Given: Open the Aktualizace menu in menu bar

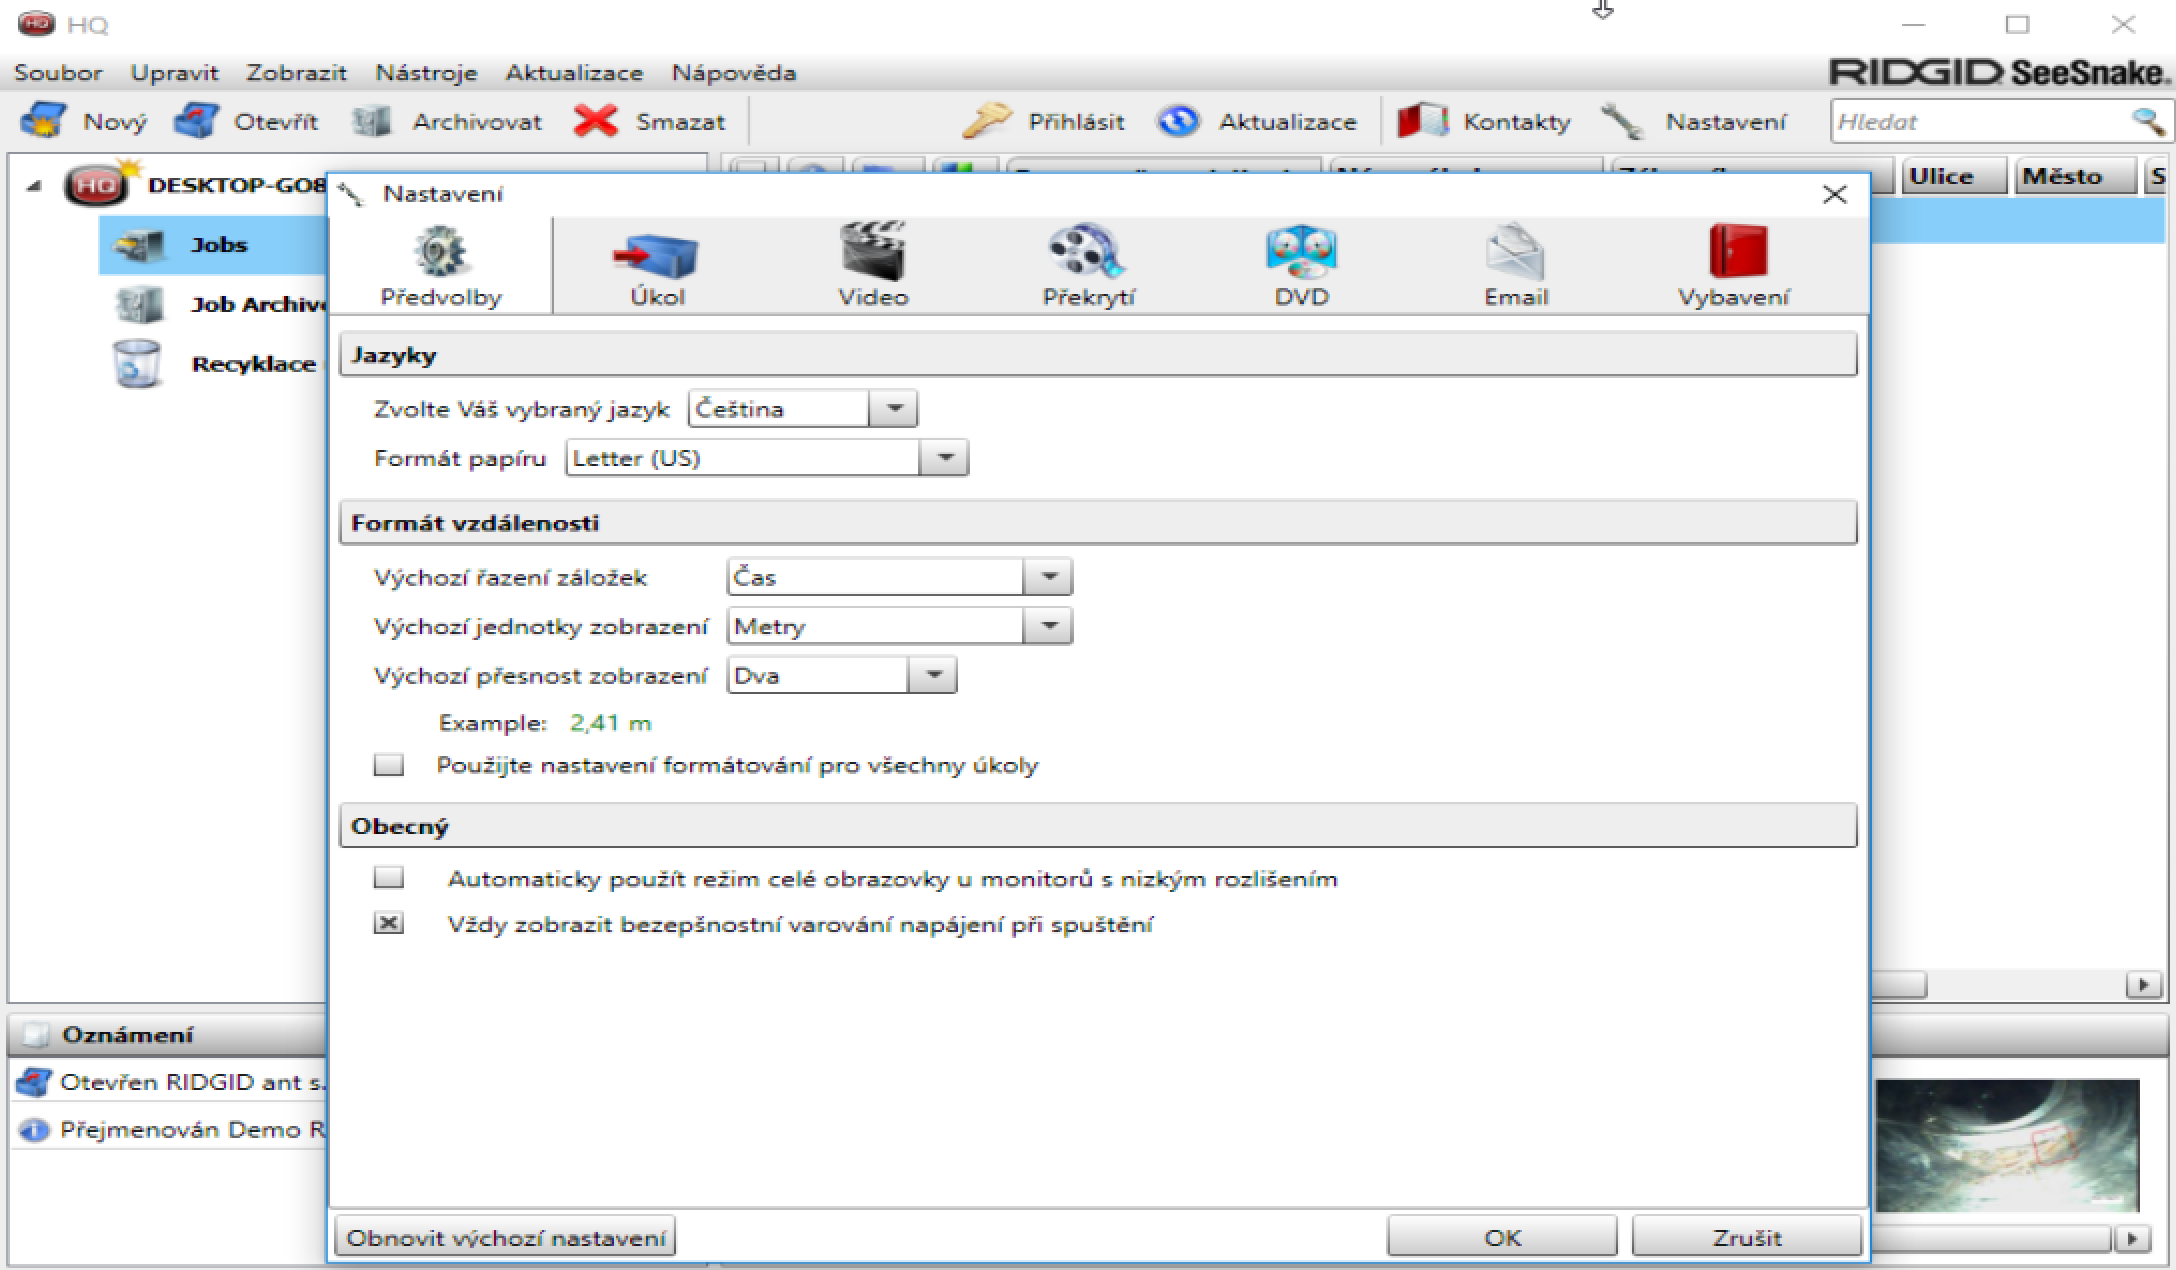Looking at the screenshot, I should click(x=574, y=73).
